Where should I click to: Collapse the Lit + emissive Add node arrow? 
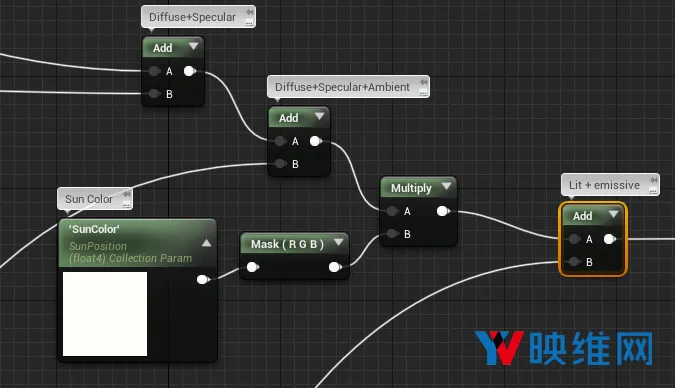point(613,214)
